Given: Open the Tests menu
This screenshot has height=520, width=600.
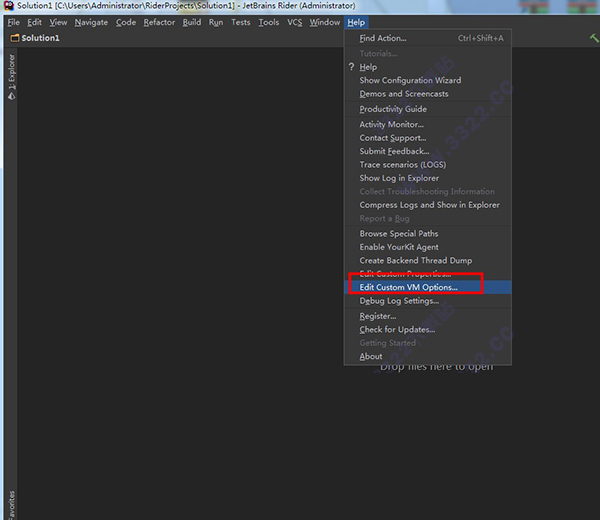Looking at the screenshot, I should pyautogui.click(x=241, y=23).
